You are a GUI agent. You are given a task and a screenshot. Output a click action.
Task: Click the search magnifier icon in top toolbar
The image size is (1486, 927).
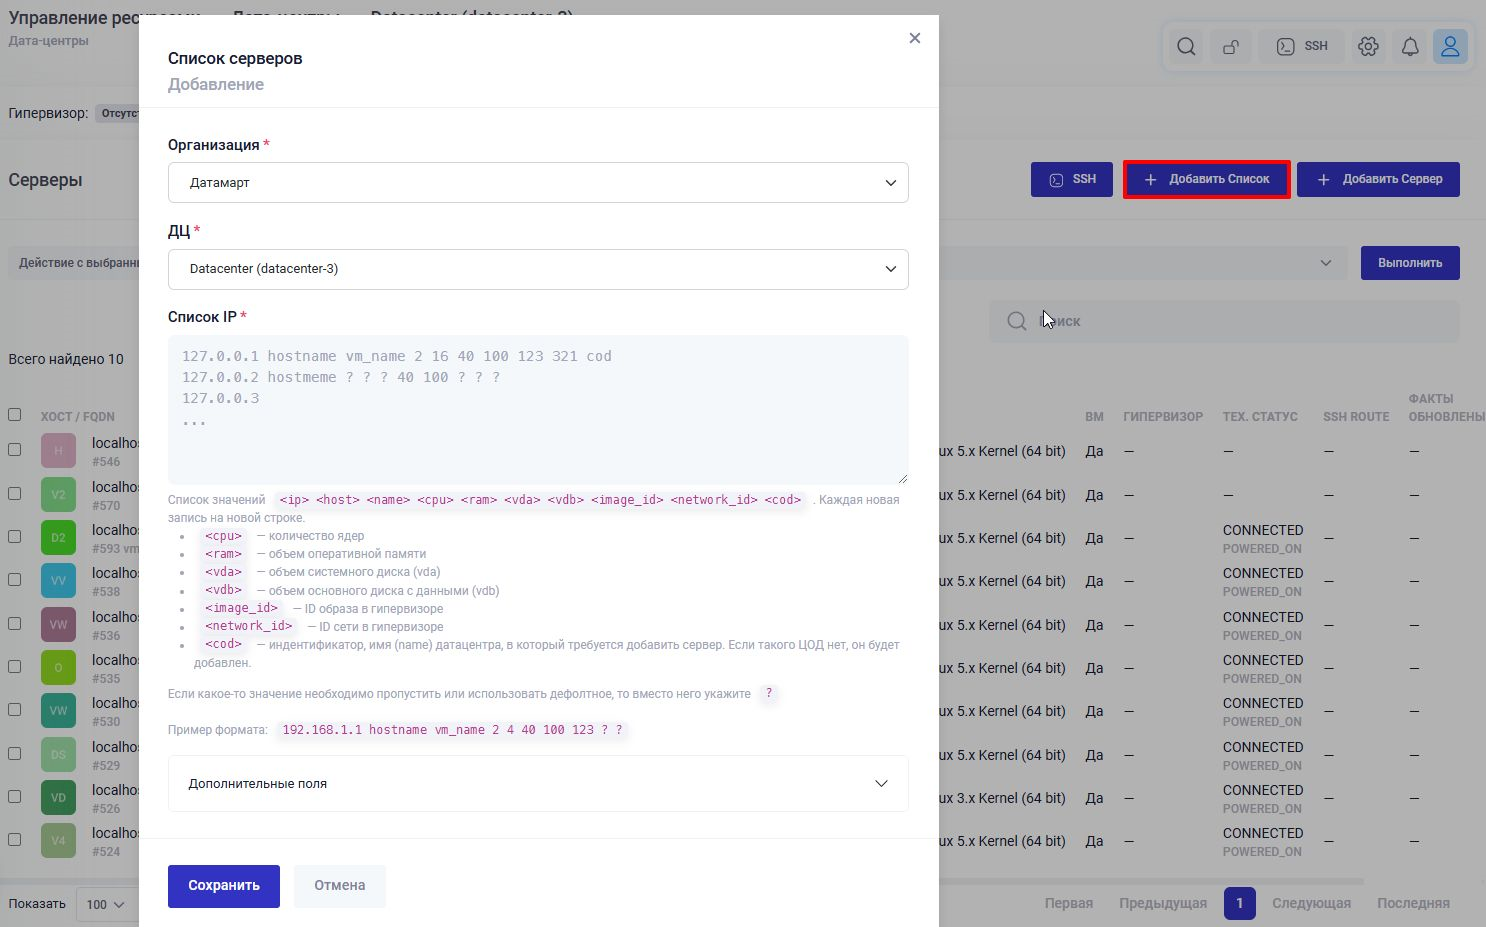tap(1186, 47)
